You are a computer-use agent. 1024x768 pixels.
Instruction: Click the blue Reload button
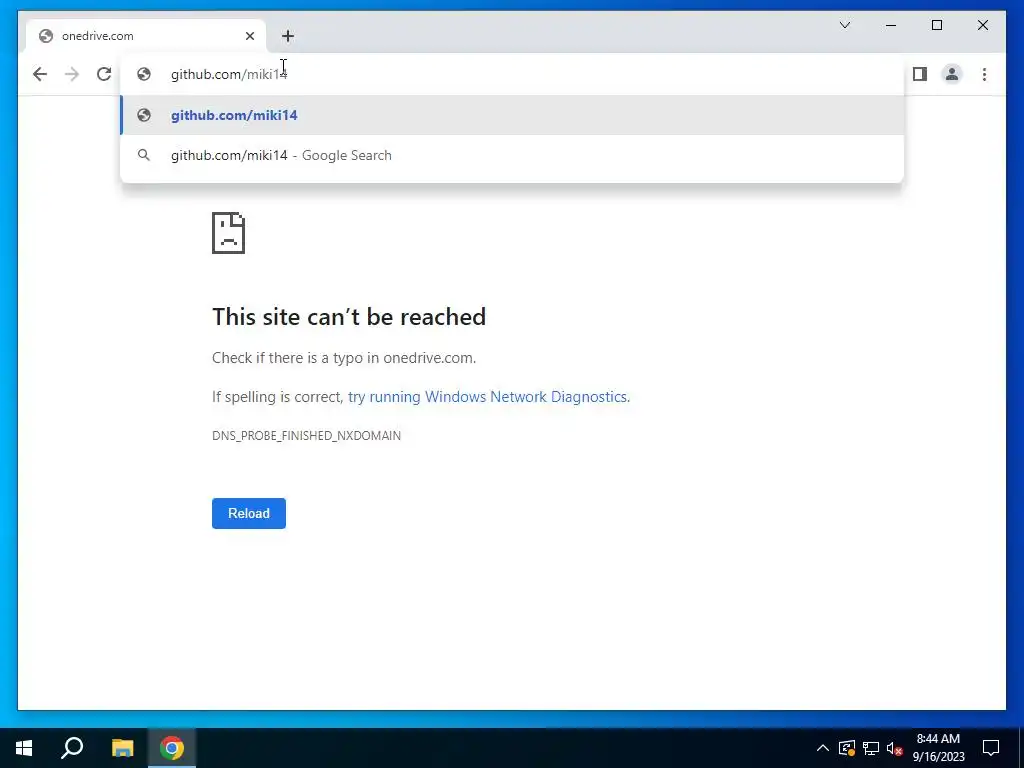[x=249, y=513]
